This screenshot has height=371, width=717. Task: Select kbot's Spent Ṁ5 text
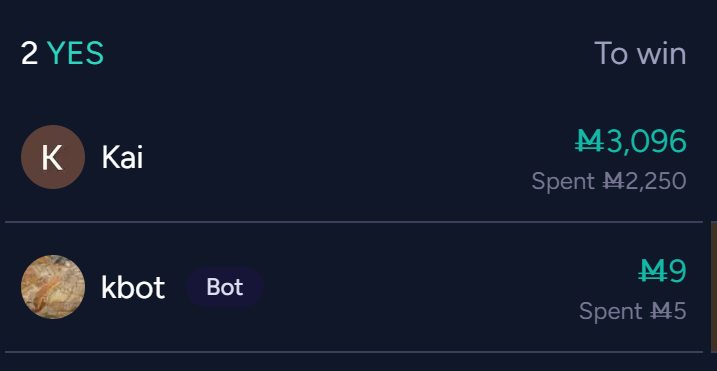click(x=633, y=311)
